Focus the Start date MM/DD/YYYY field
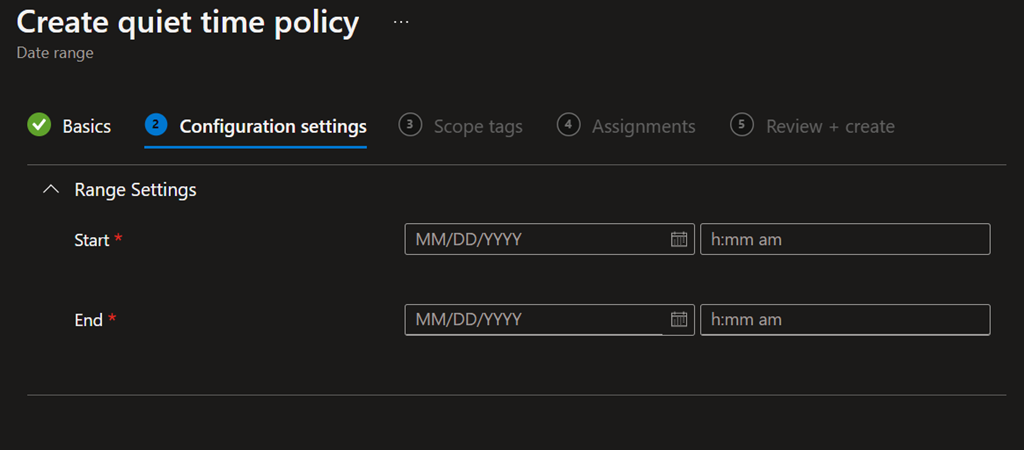 coord(535,239)
